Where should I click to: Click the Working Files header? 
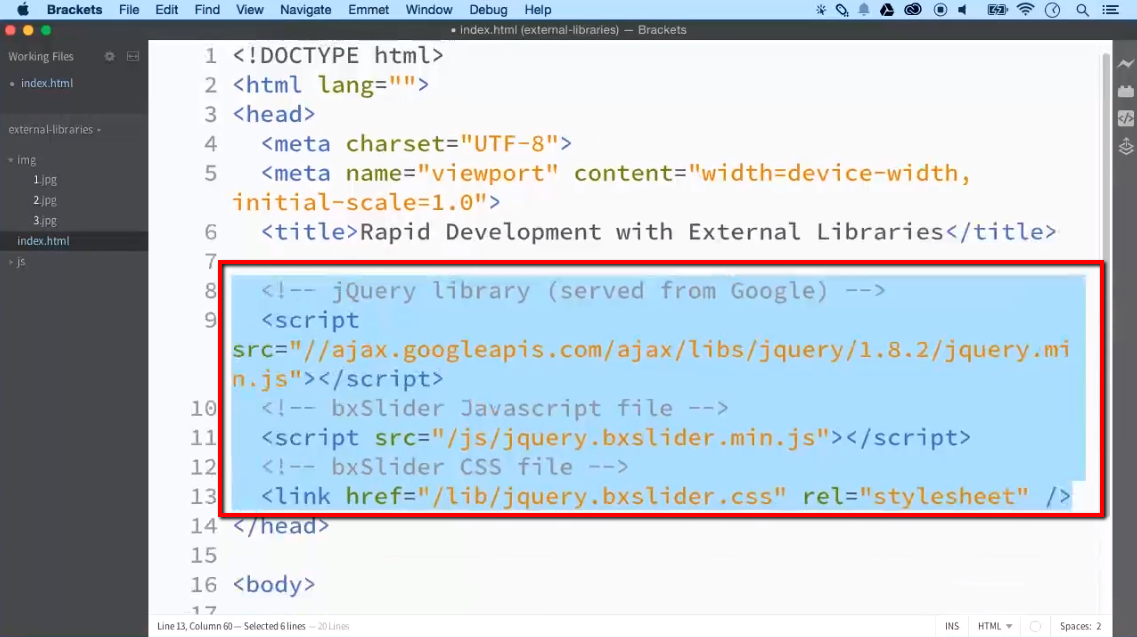(41, 57)
